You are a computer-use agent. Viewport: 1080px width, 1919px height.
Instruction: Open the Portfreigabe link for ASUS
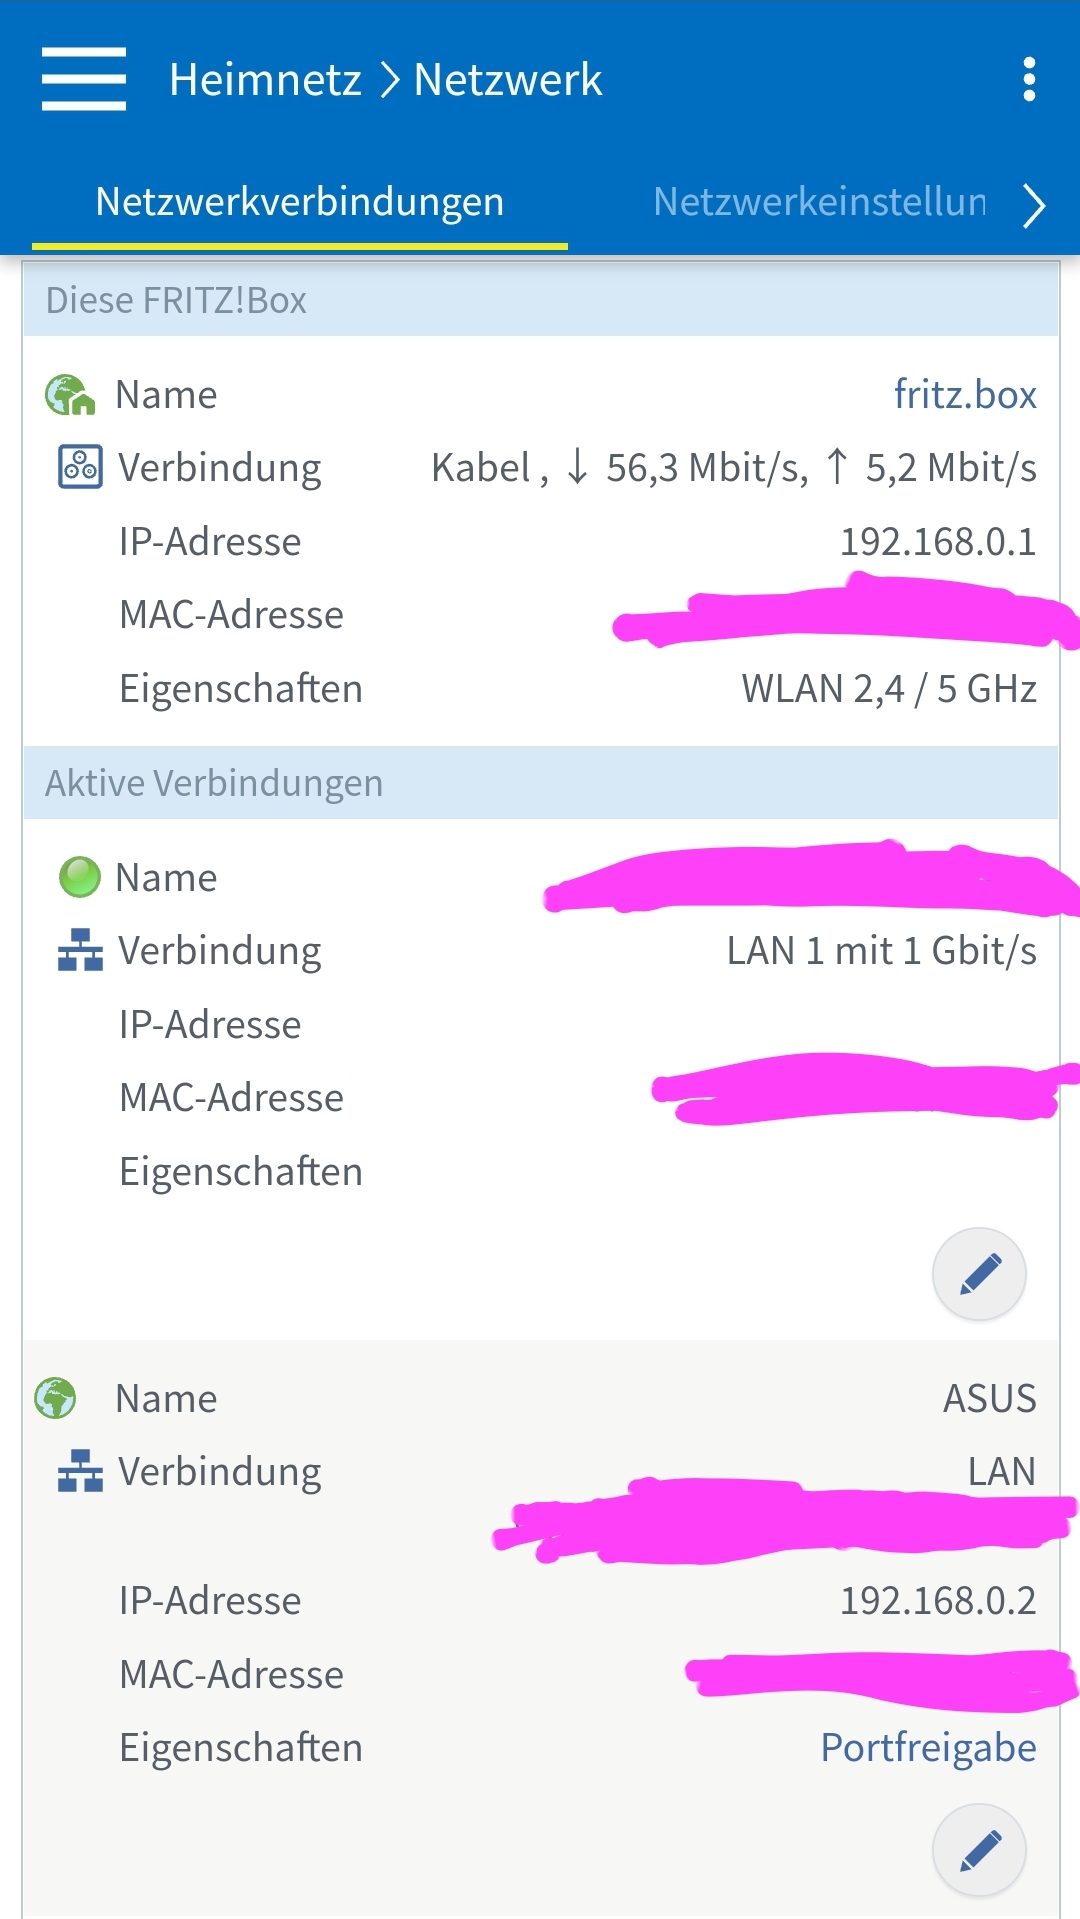click(x=928, y=1747)
